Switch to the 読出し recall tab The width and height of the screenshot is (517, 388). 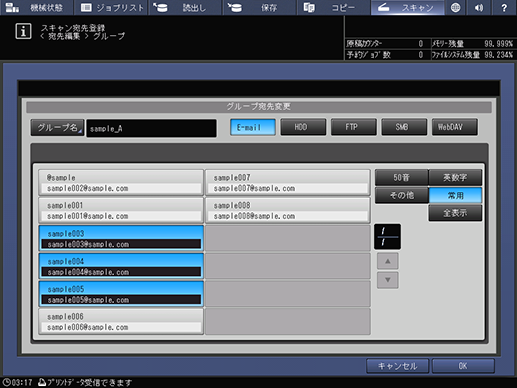point(185,7)
